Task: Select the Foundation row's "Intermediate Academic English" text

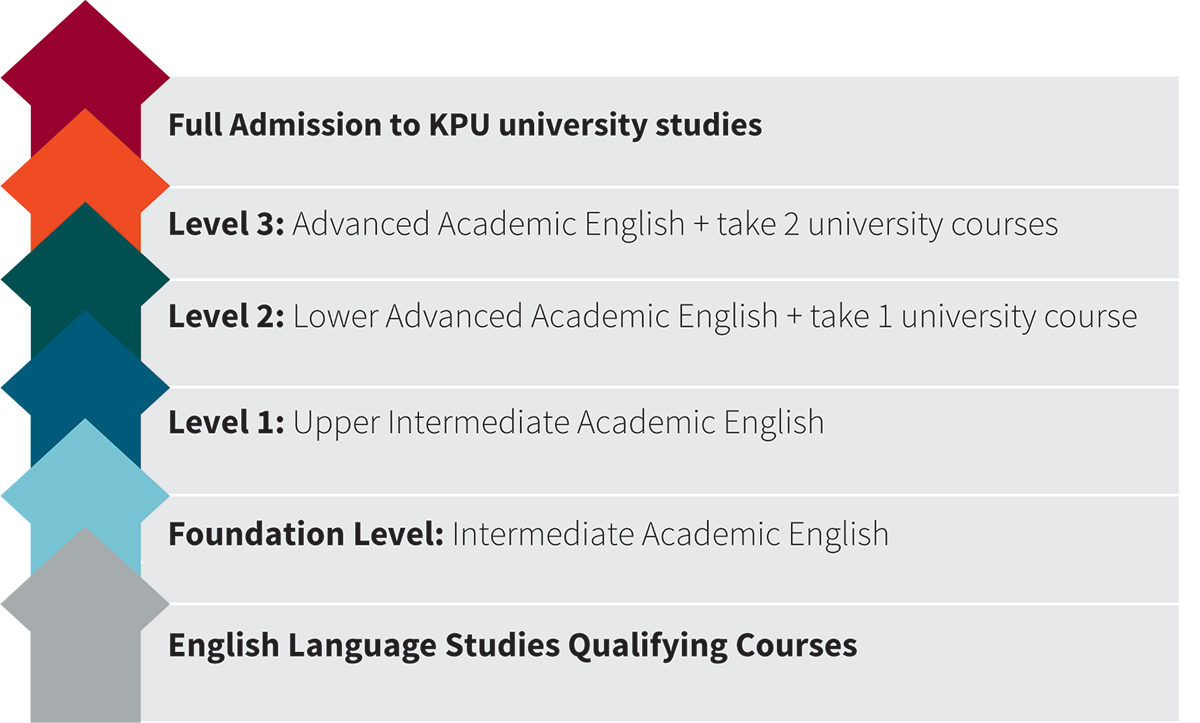Action: coord(670,534)
